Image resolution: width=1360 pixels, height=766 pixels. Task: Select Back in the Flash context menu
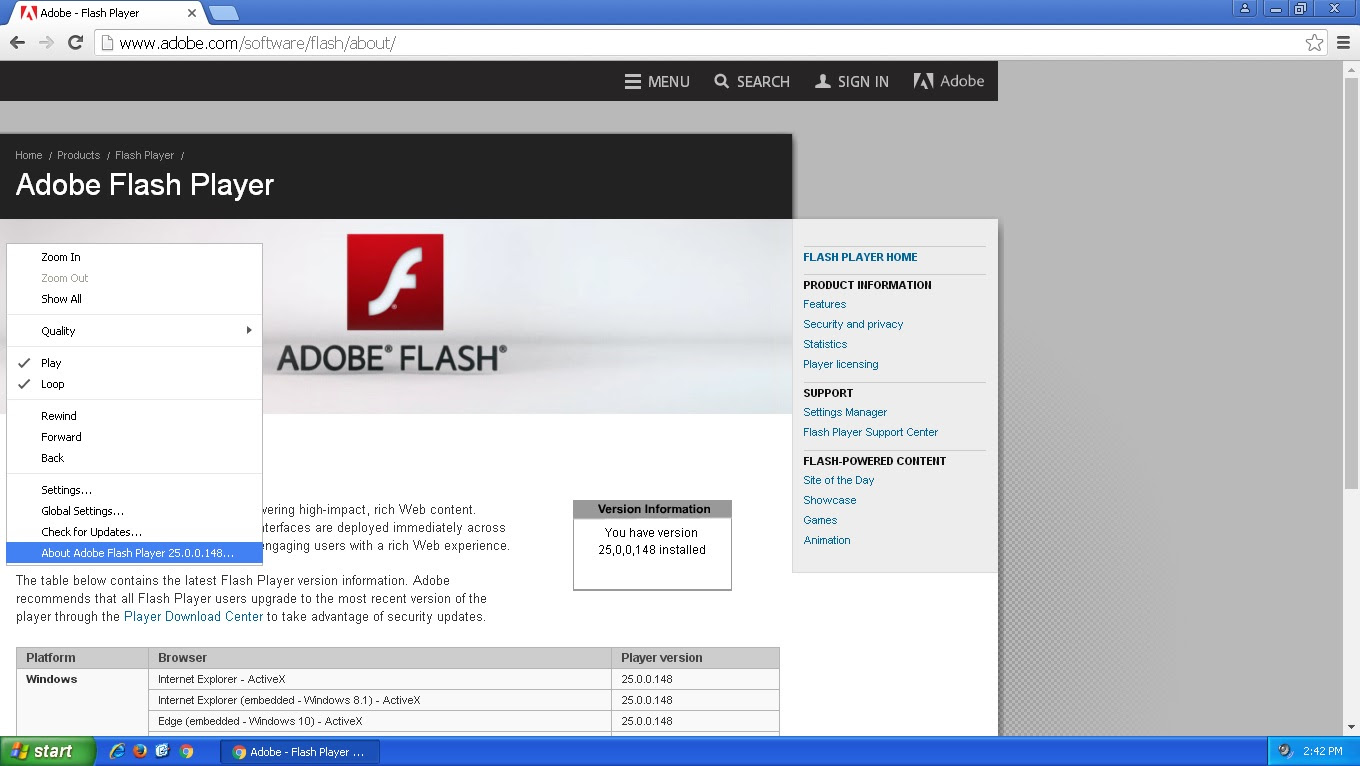[x=134, y=458]
